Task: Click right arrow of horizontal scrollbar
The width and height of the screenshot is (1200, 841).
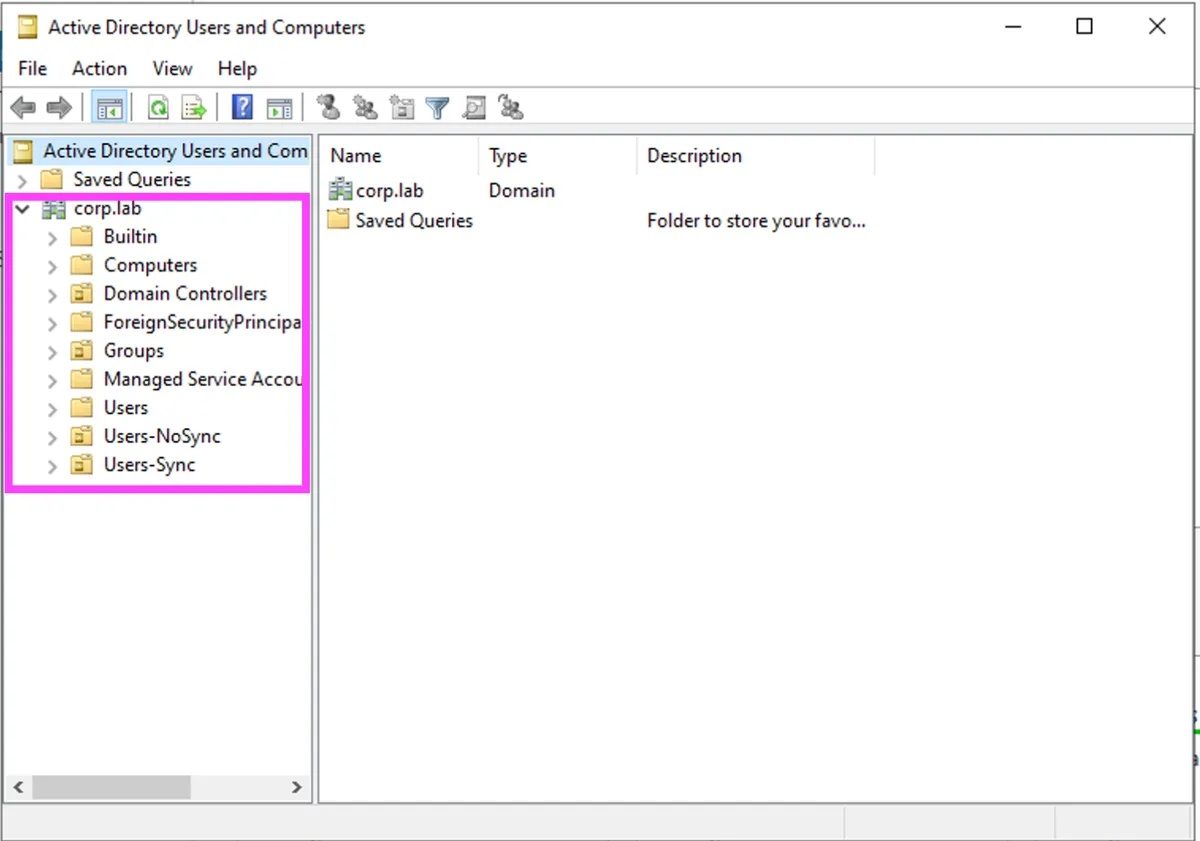Action: pos(297,788)
